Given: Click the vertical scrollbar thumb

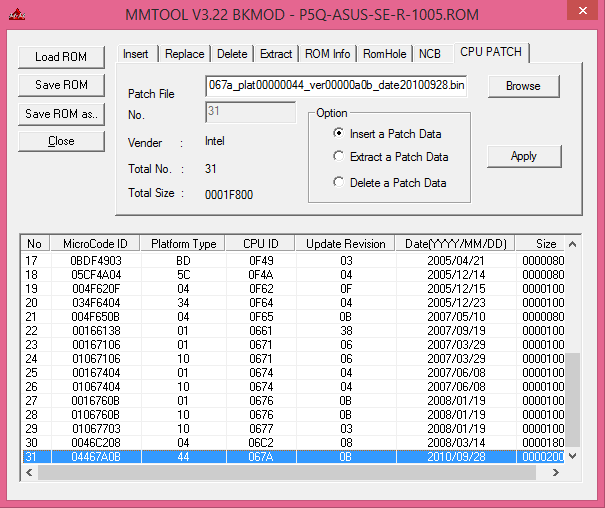Looking at the screenshot, I should (x=573, y=399).
